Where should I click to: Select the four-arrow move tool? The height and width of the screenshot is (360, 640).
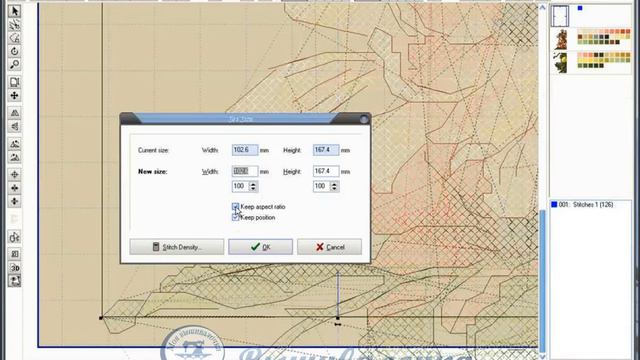tap(14, 95)
